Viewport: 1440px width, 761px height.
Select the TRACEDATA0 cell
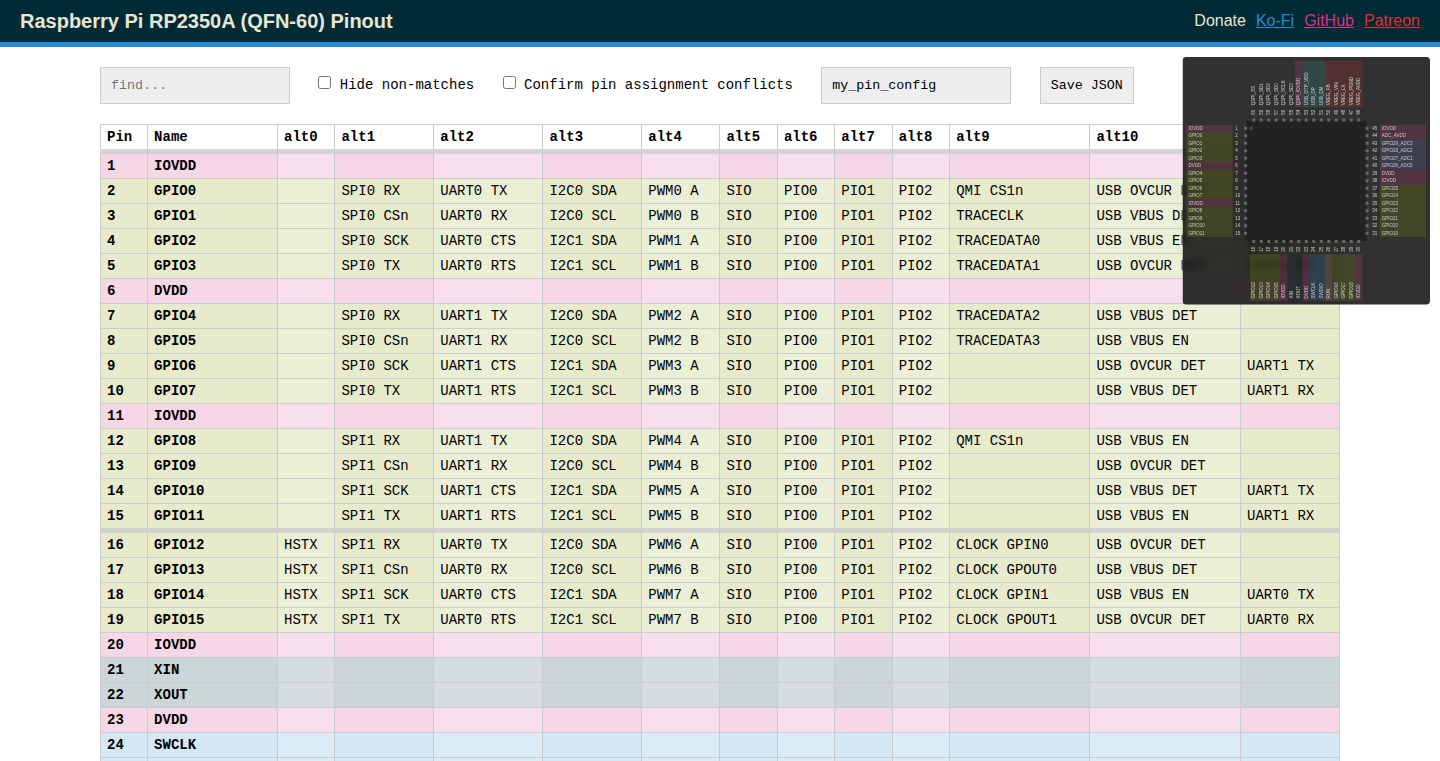1020,241
